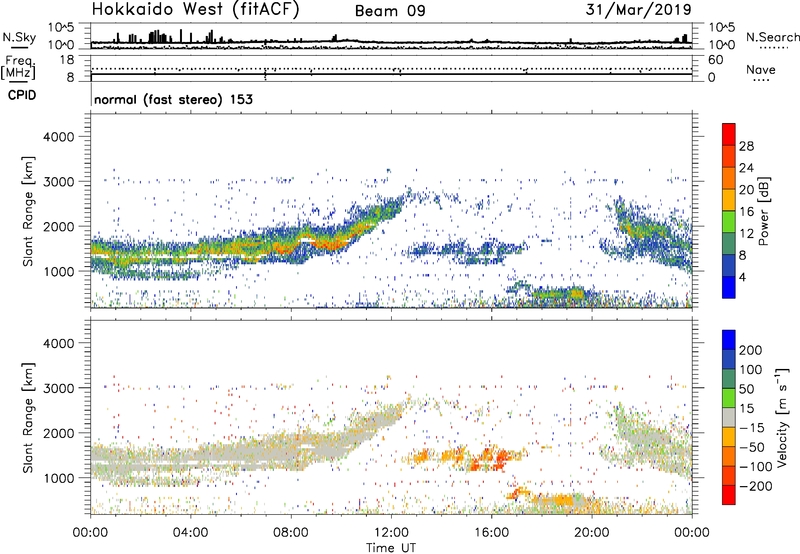Click the Velocity colorbar blue 200 segment
Screen dimensions: 800x554
click(x=729, y=339)
